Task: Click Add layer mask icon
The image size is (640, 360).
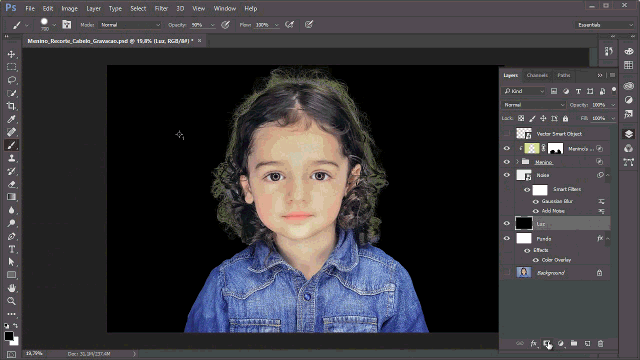Action: (547, 344)
